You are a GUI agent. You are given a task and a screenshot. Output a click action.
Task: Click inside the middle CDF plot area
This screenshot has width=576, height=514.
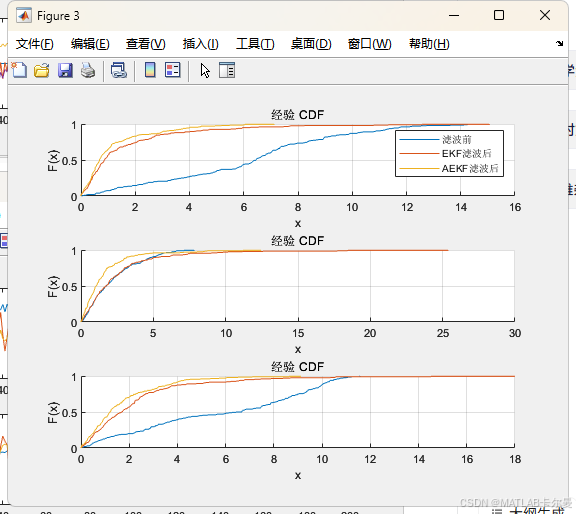click(298, 286)
